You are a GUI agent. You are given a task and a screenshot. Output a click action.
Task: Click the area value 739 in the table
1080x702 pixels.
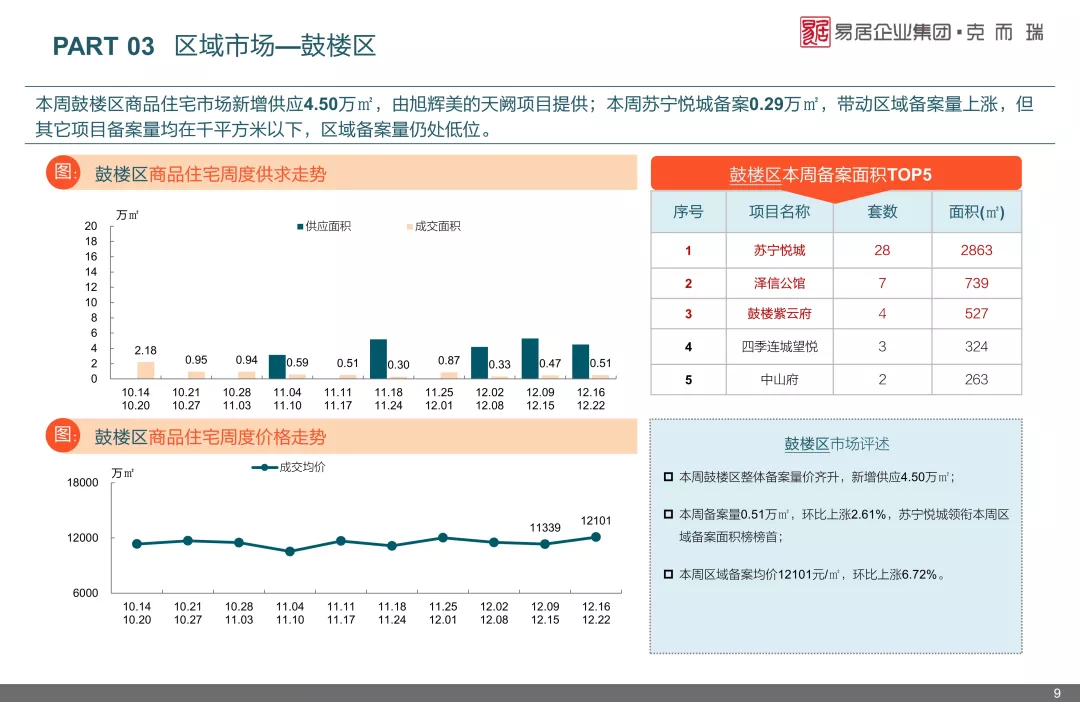[977, 283]
